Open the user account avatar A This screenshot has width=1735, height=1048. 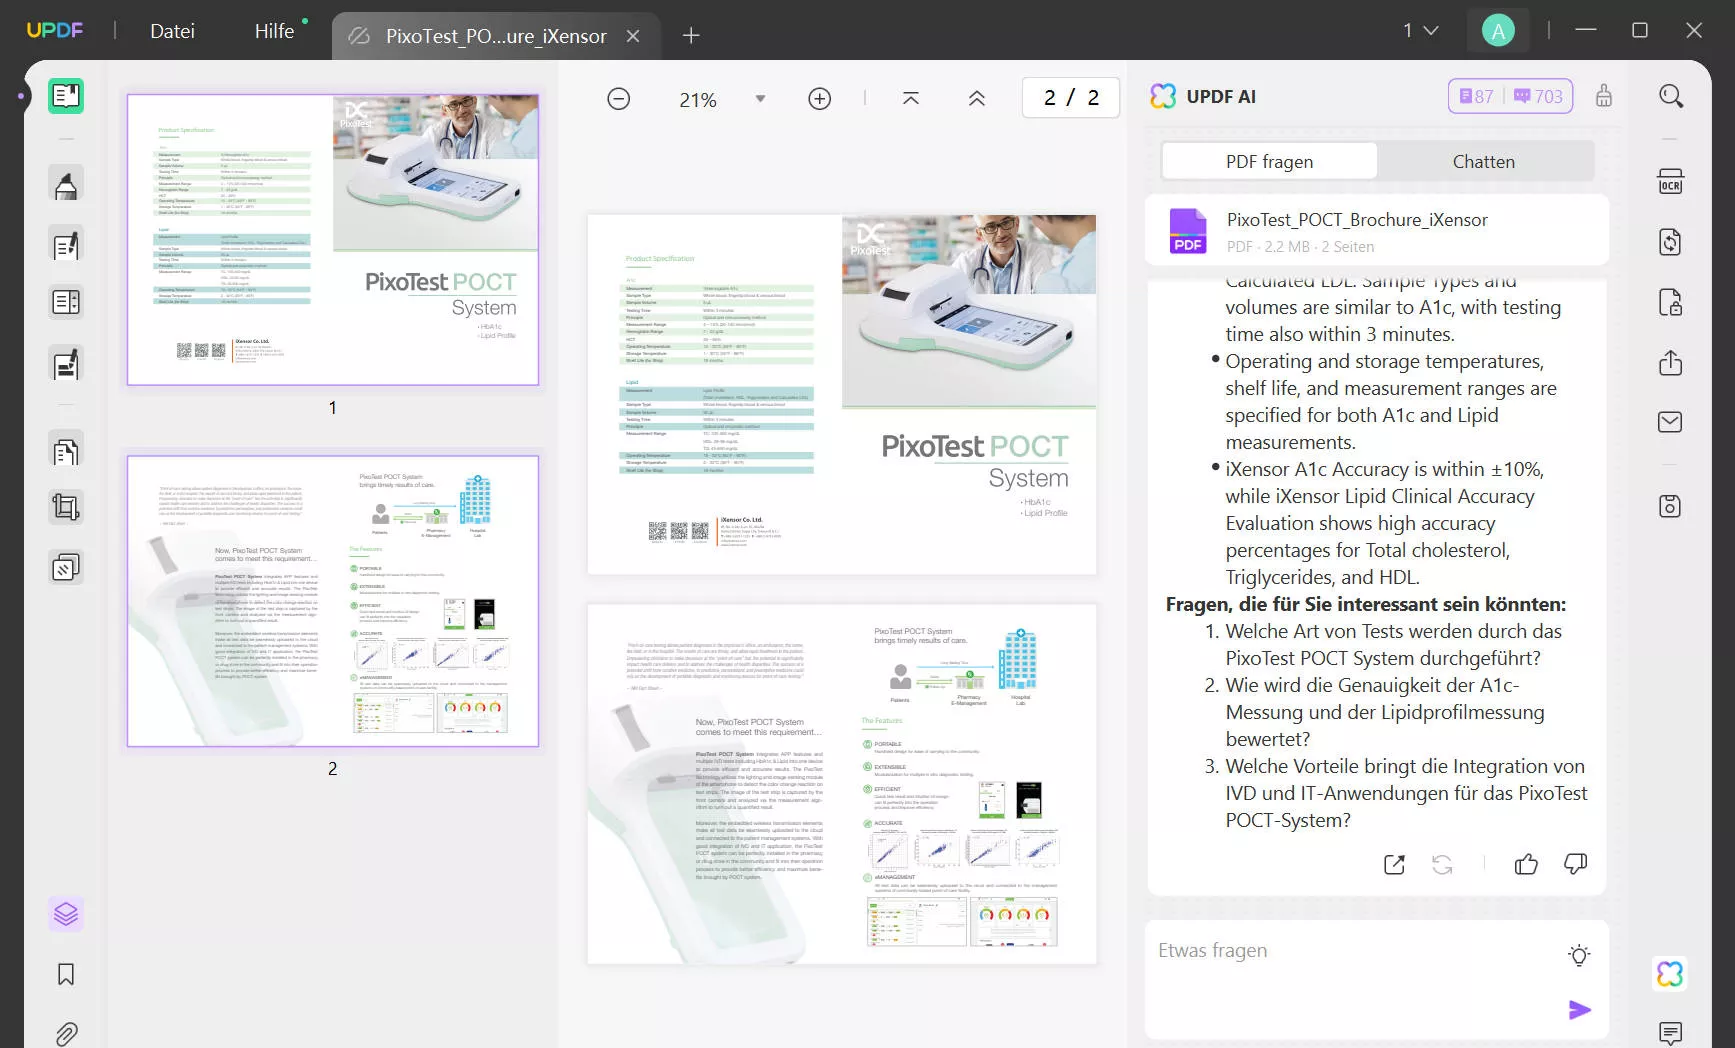click(x=1498, y=31)
